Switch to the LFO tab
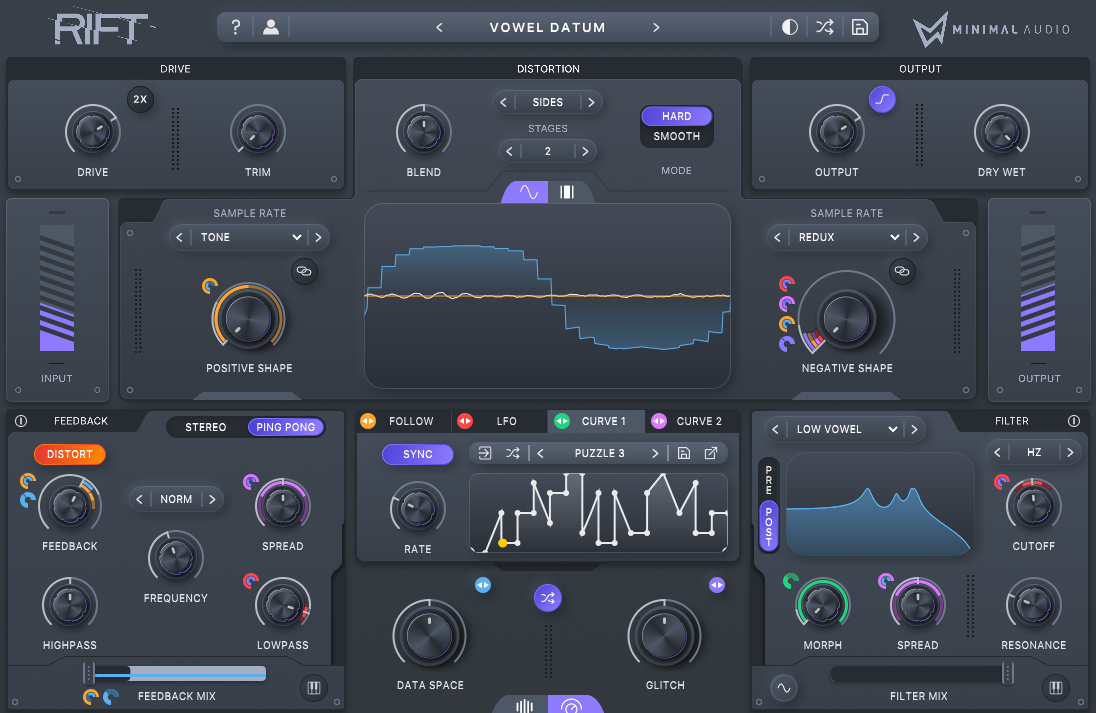The width and height of the screenshot is (1096, 713). tap(499, 421)
